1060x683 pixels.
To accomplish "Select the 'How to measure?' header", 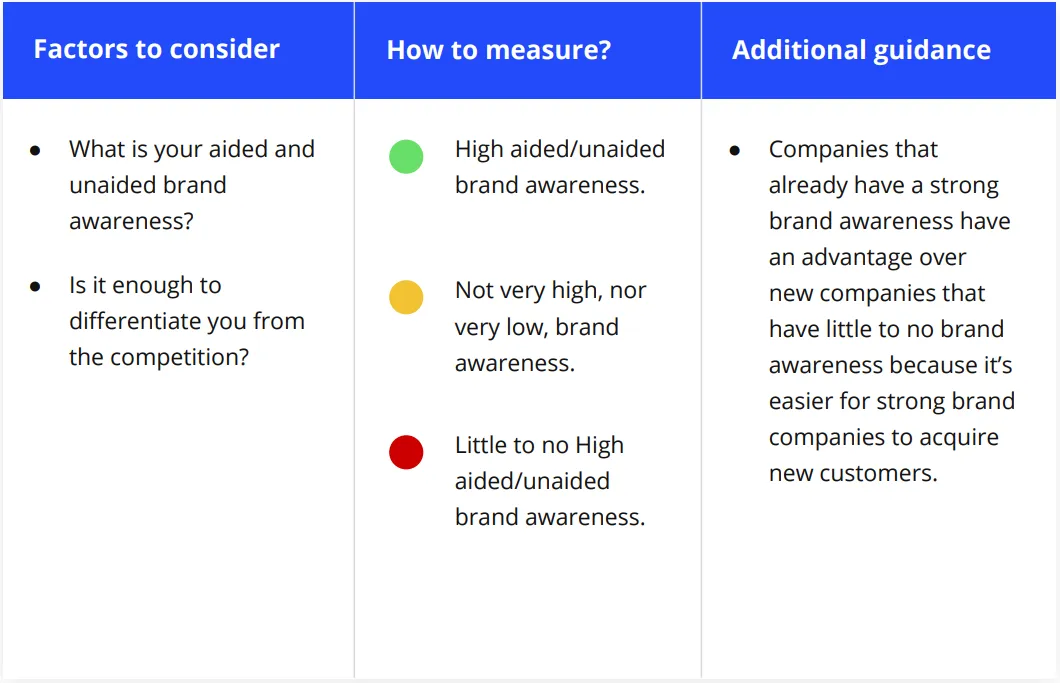I will click(x=499, y=50).
